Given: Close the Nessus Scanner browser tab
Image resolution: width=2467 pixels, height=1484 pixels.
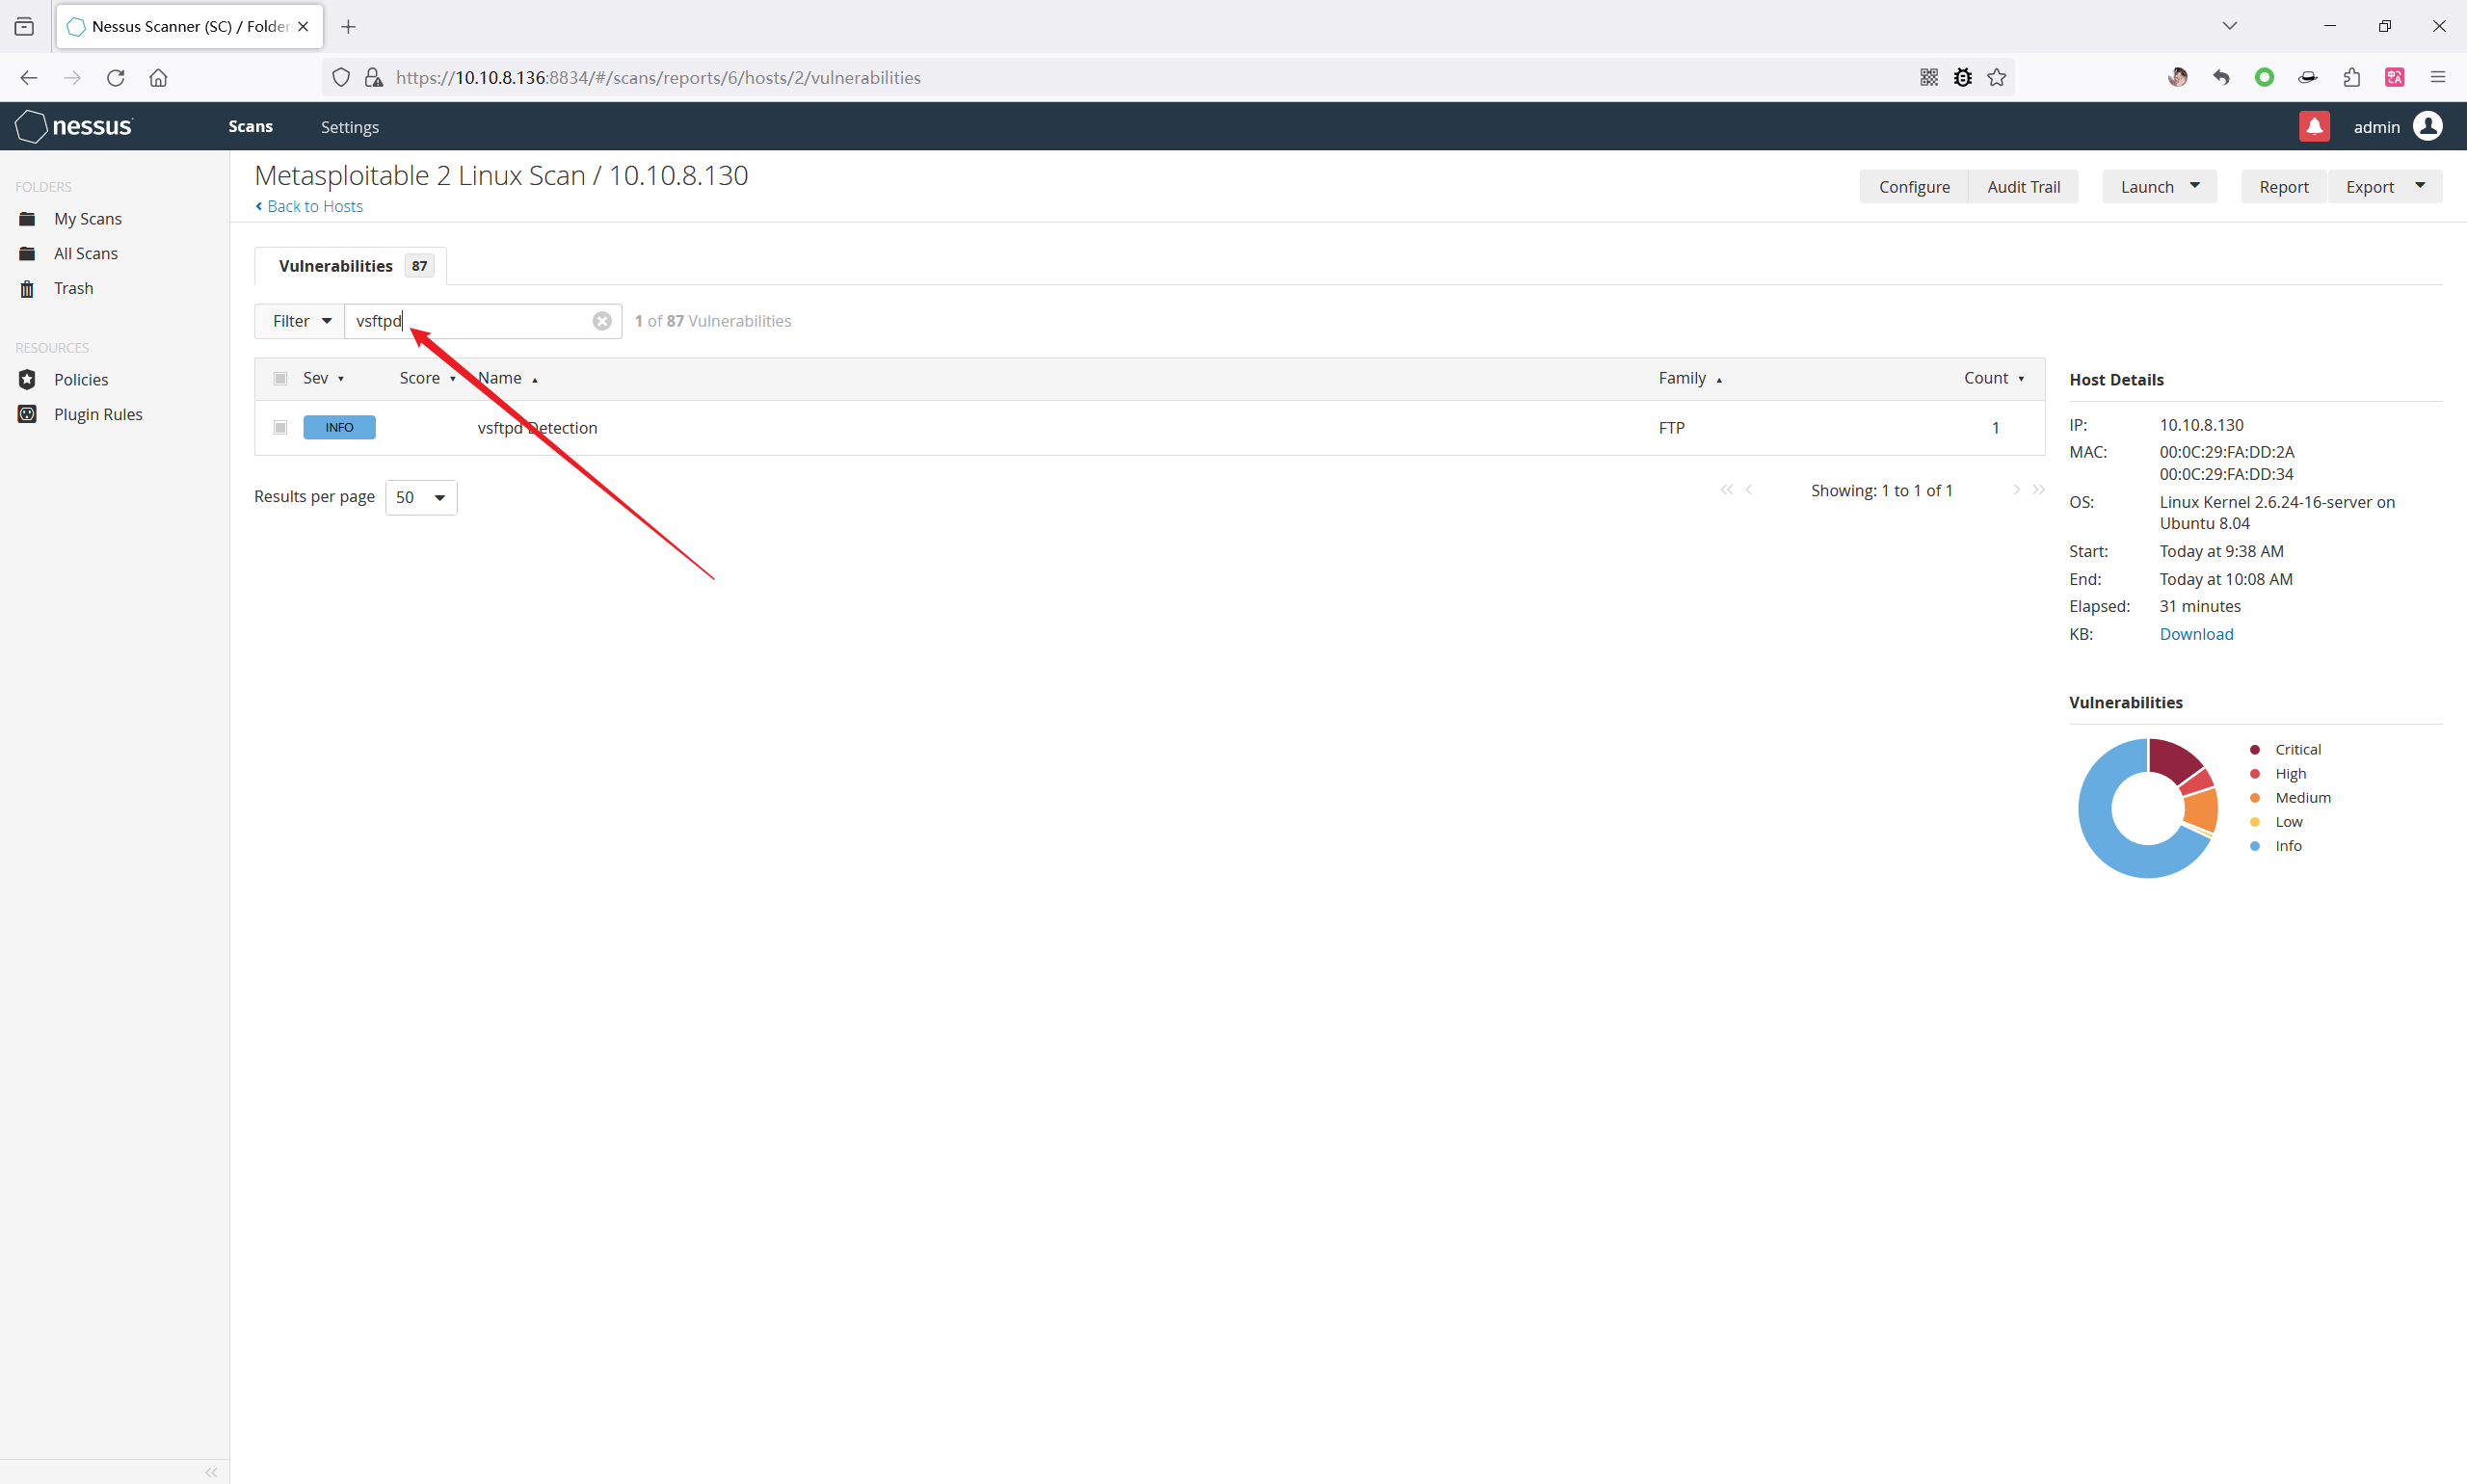Looking at the screenshot, I should pos(303,27).
